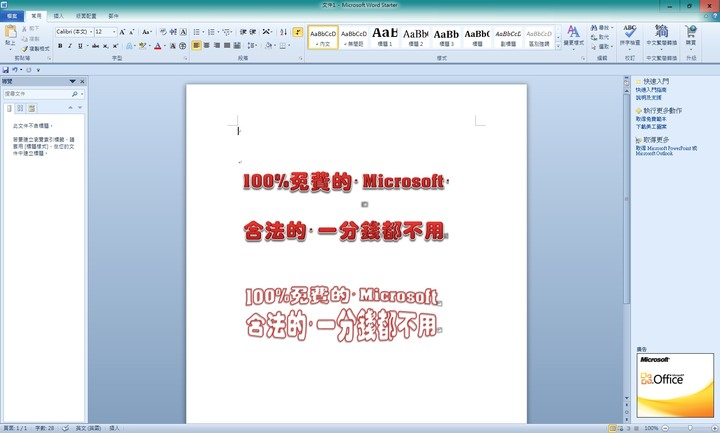Image resolution: width=720 pixels, height=433 pixels.
Task: Click the download clip art link (下載美工圖案)
Action: tap(651, 126)
